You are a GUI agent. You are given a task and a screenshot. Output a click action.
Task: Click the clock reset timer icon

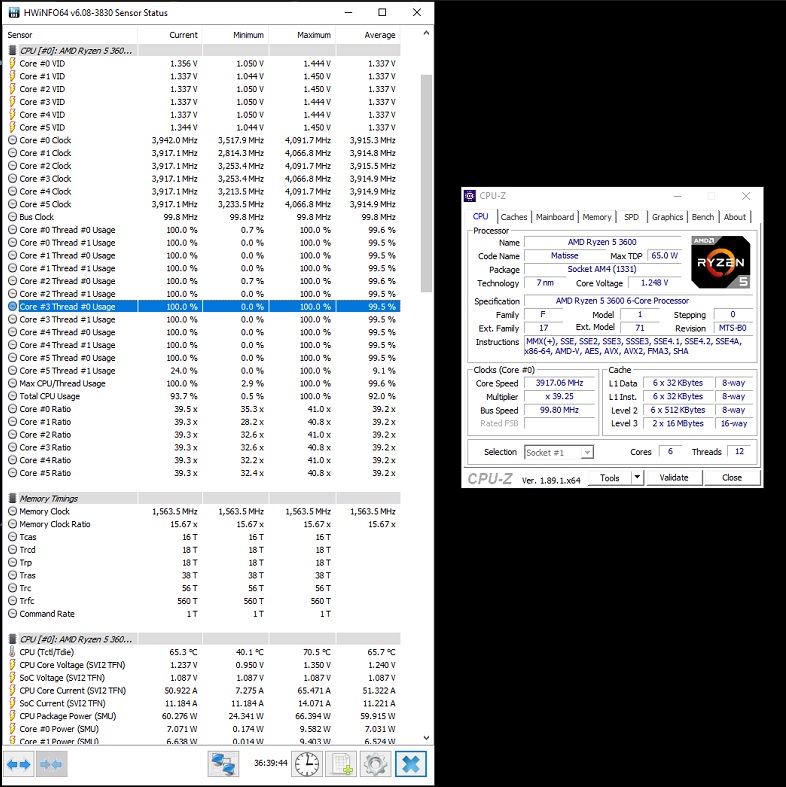[307, 764]
